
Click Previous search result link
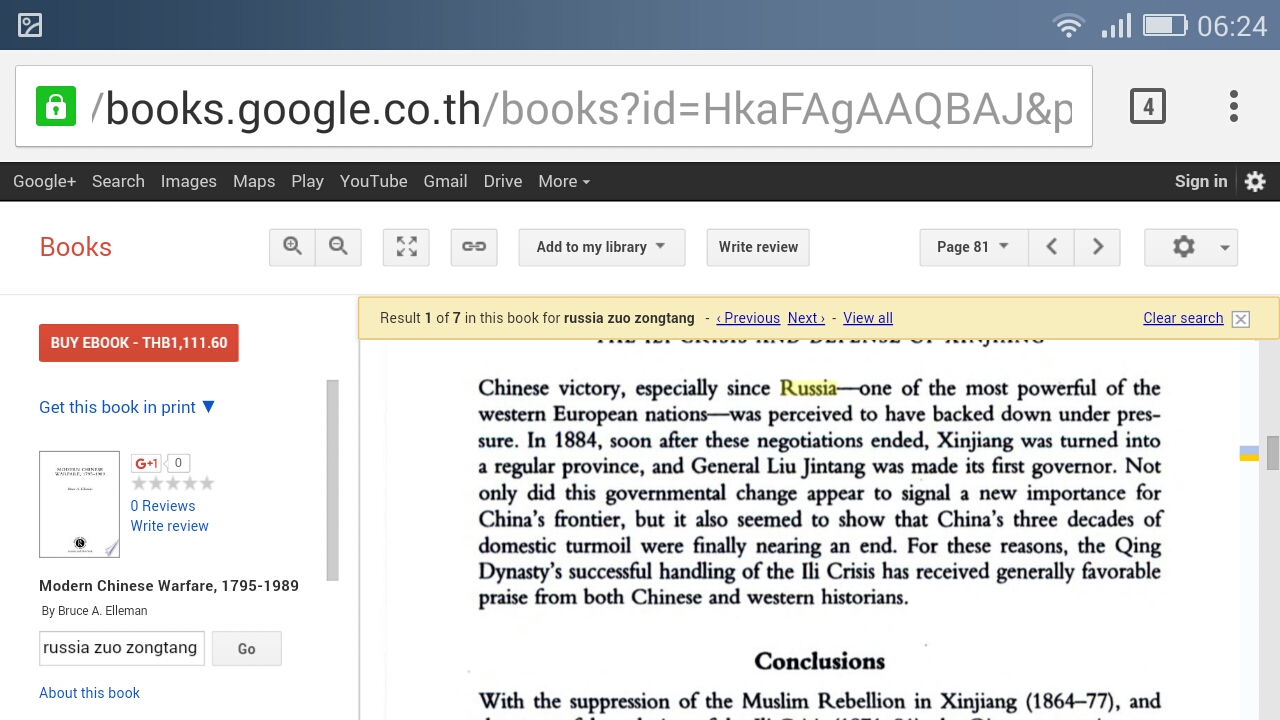[x=748, y=318]
